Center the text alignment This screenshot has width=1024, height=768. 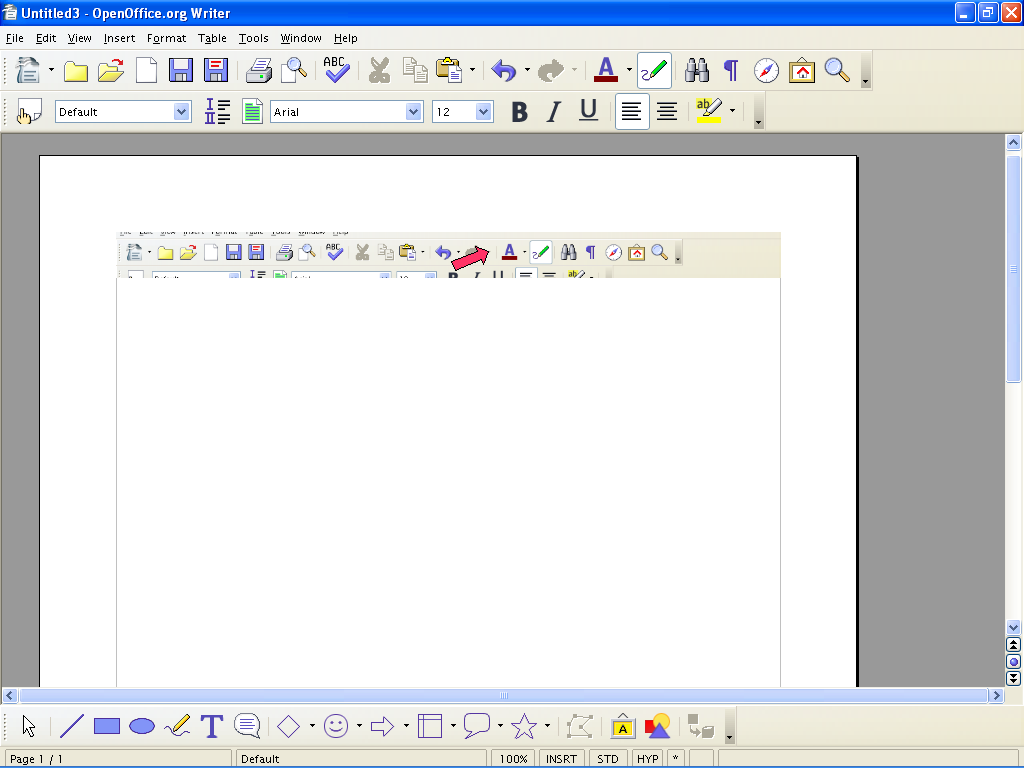[667, 112]
